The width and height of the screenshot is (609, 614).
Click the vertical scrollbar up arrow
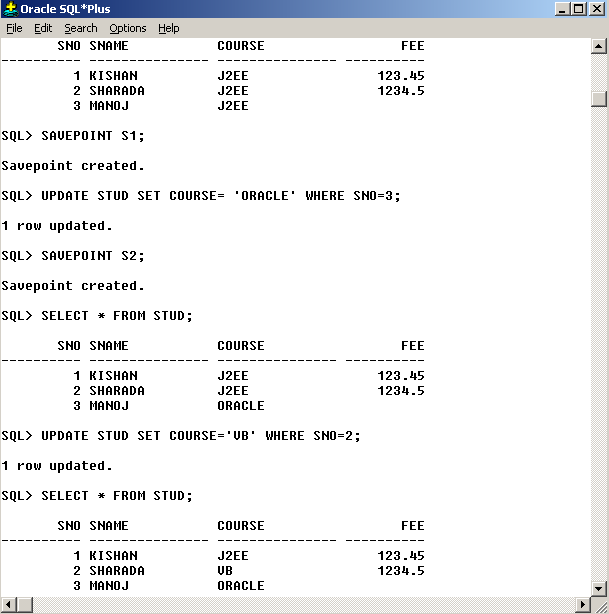click(599, 46)
